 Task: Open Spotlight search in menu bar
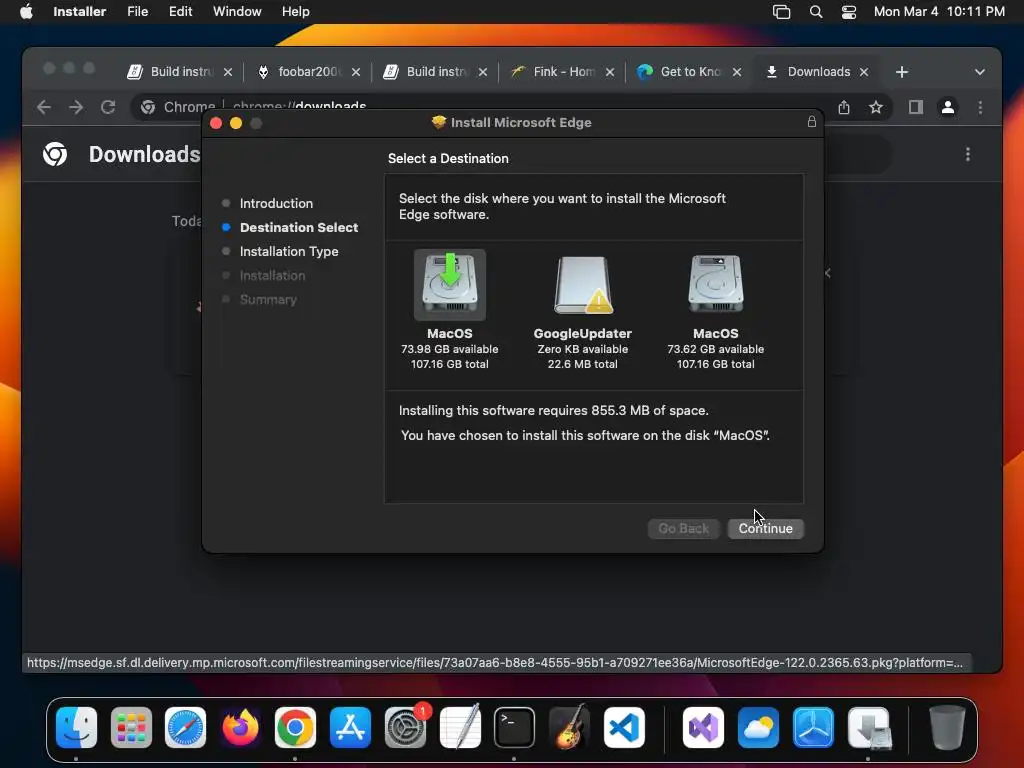pyautogui.click(x=816, y=12)
